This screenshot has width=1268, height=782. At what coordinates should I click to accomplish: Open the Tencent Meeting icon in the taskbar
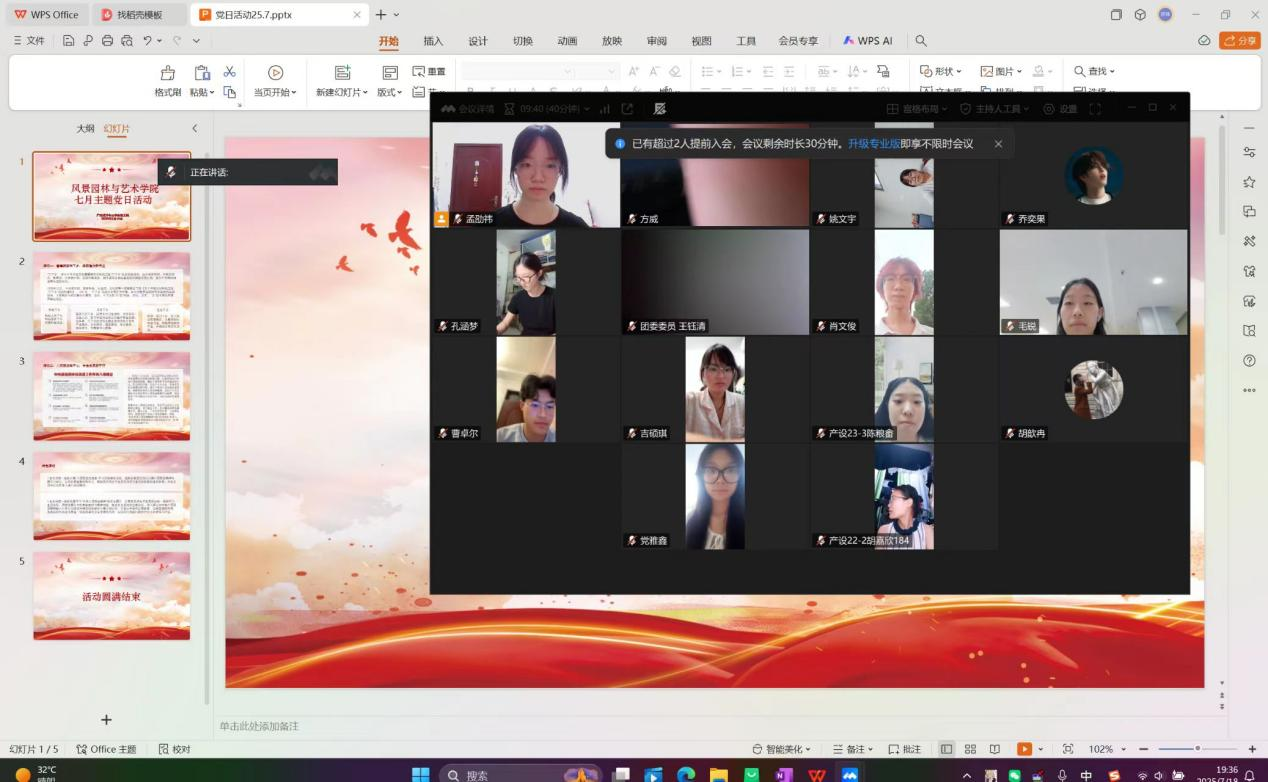coord(850,774)
